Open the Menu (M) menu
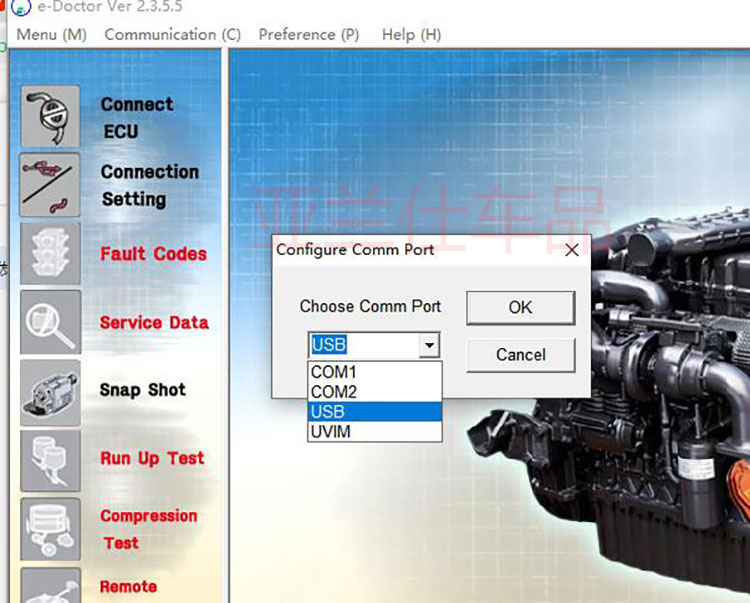Image resolution: width=750 pixels, height=603 pixels. 52,34
